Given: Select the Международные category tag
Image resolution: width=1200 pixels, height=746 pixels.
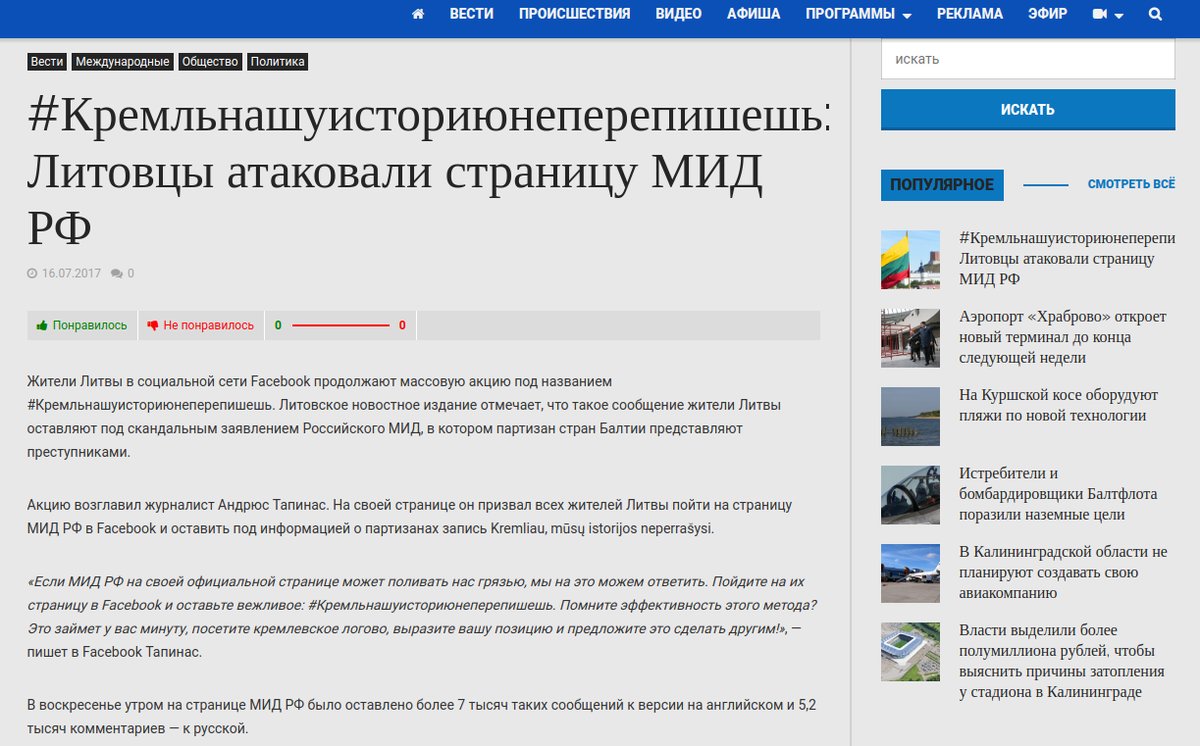Looking at the screenshot, I should 122,62.
